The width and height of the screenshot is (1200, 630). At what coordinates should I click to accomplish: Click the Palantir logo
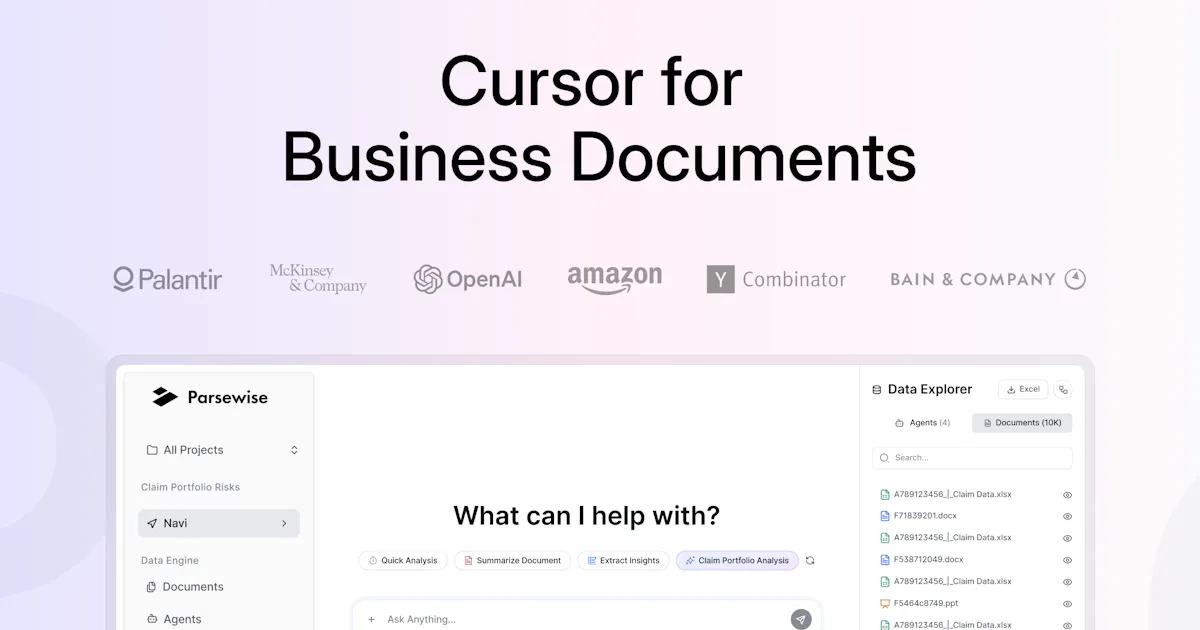167,279
